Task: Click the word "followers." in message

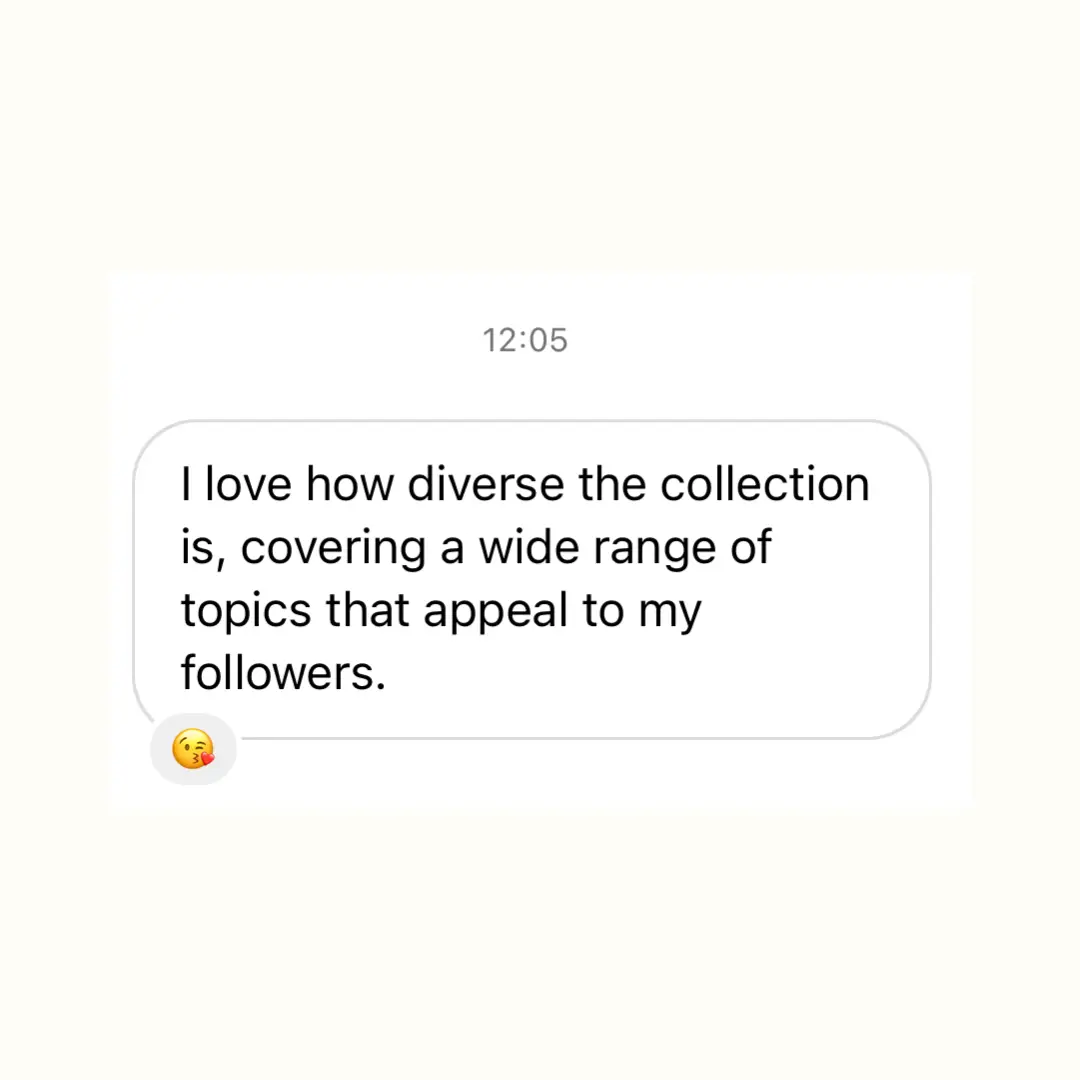Action: [x=283, y=672]
